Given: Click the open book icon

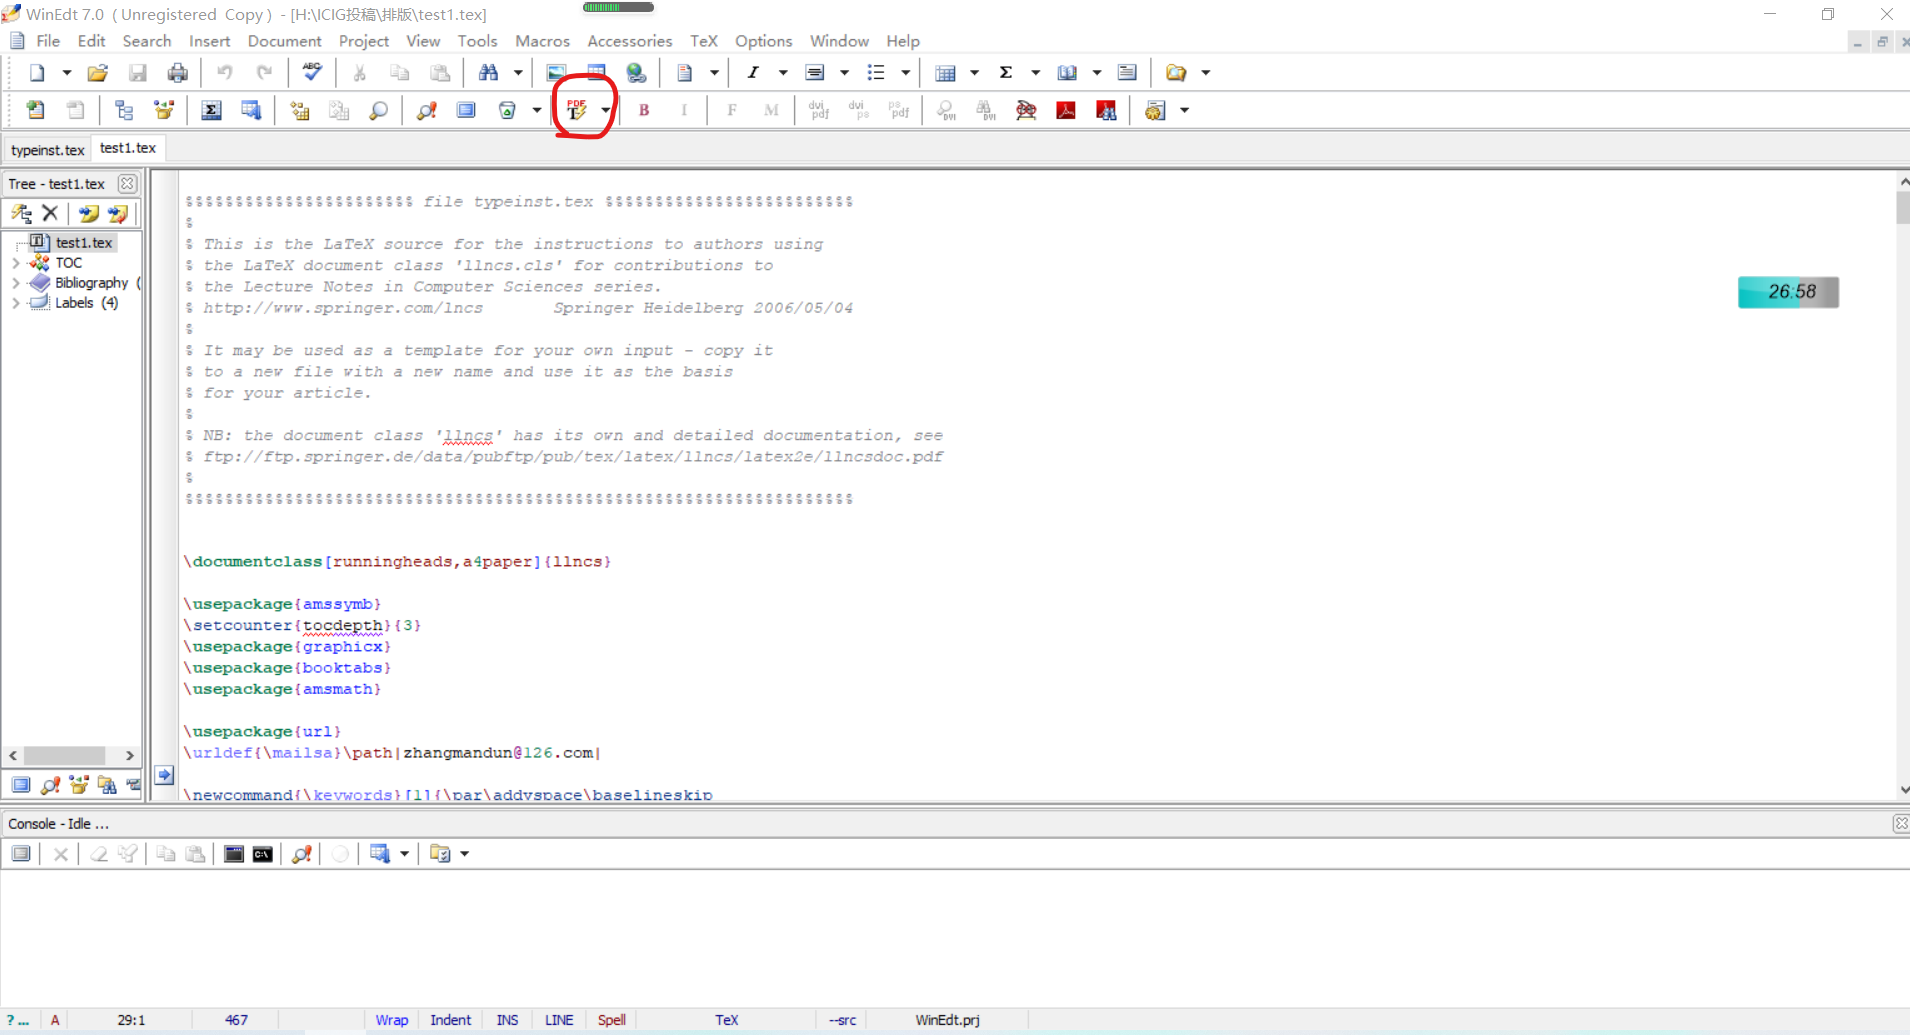Looking at the screenshot, I should click(1067, 73).
